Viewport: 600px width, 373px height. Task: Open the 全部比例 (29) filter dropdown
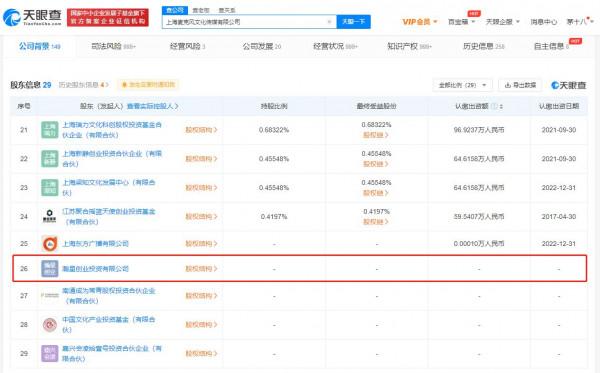(463, 85)
